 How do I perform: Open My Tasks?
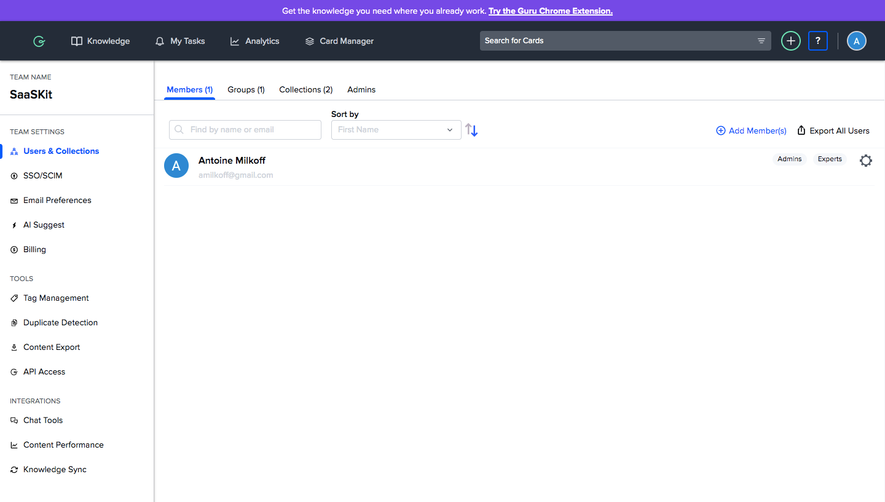coord(180,41)
